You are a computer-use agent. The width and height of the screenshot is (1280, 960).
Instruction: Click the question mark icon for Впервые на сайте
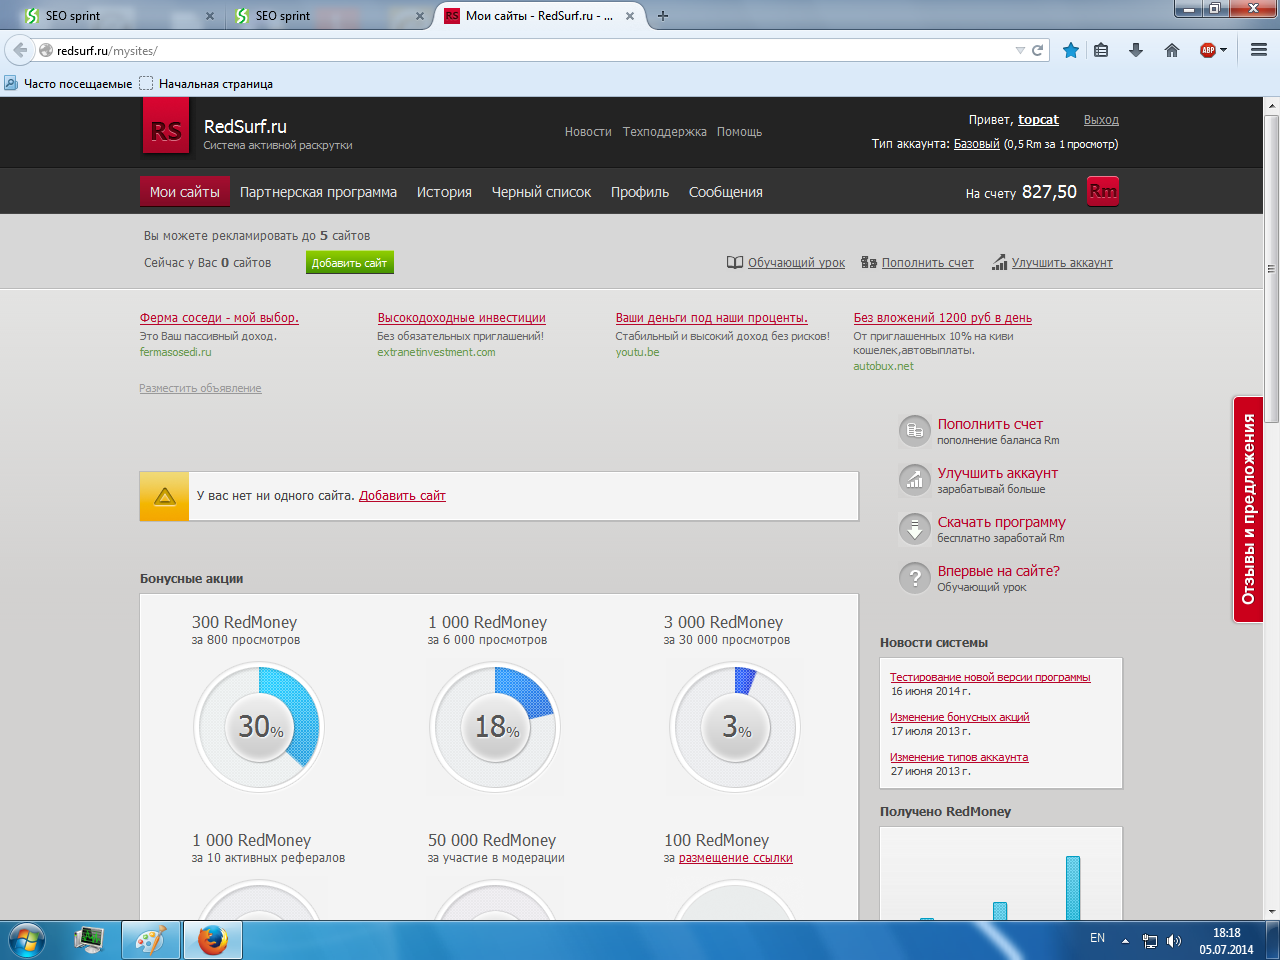[x=914, y=578]
